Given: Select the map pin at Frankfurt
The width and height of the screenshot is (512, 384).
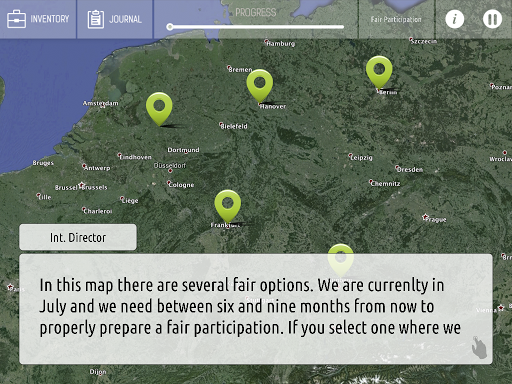Looking at the screenshot, I should tap(228, 206).
